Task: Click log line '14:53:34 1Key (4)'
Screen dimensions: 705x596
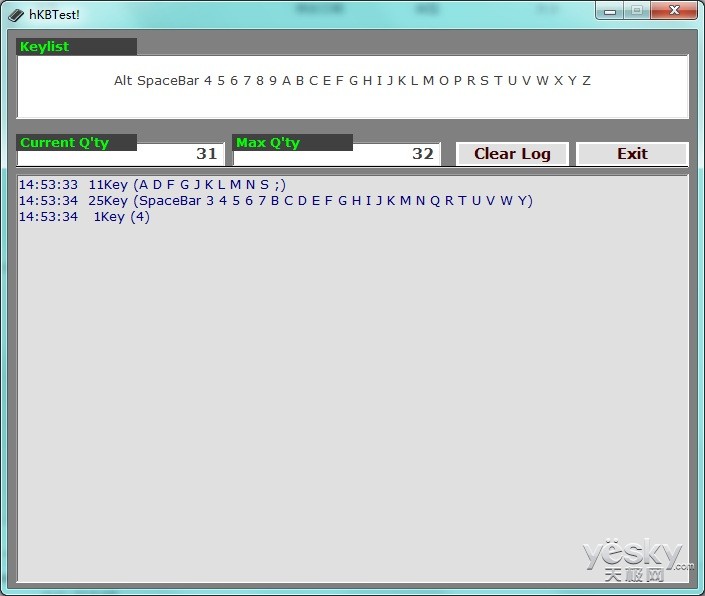Action: 84,217
